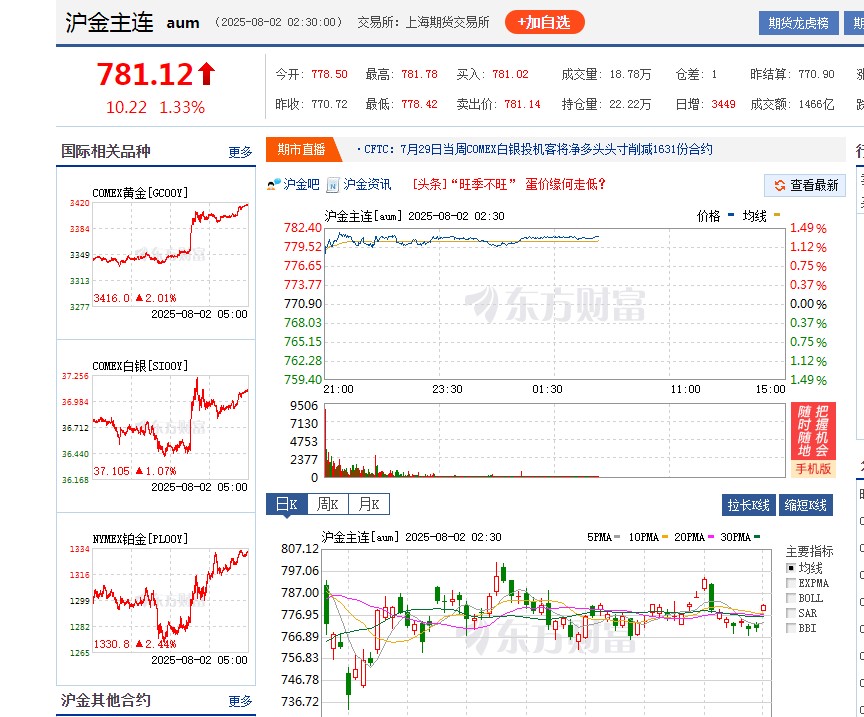Switch to the 月K tab
The width and height of the screenshot is (864, 717).
pos(368,505)
